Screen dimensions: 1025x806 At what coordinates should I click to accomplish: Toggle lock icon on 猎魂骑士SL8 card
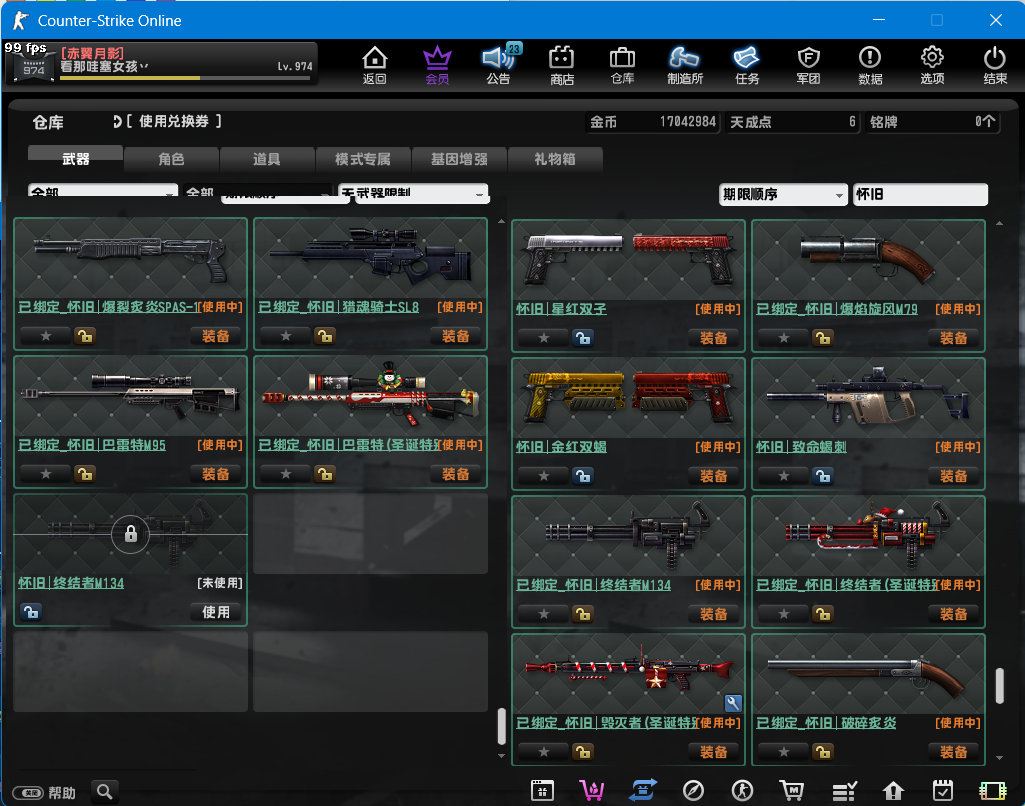point(325,336)
